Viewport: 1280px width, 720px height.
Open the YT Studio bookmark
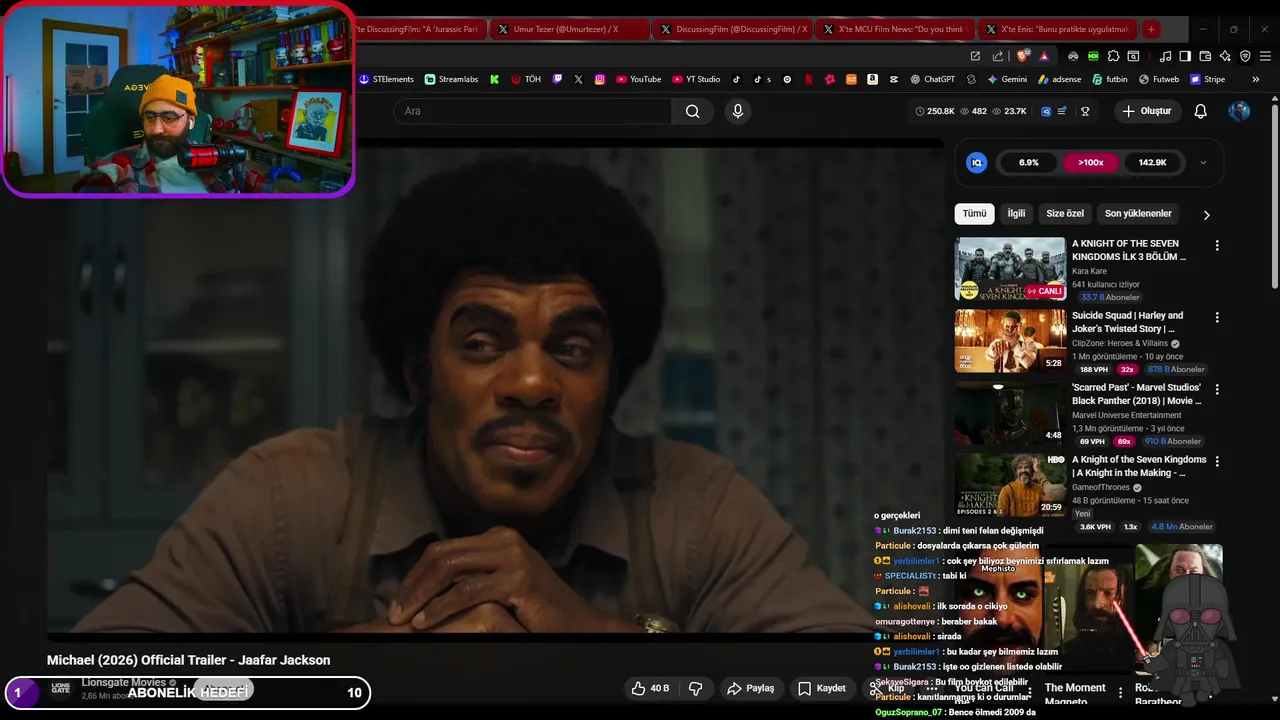click(x=696, y=79)
